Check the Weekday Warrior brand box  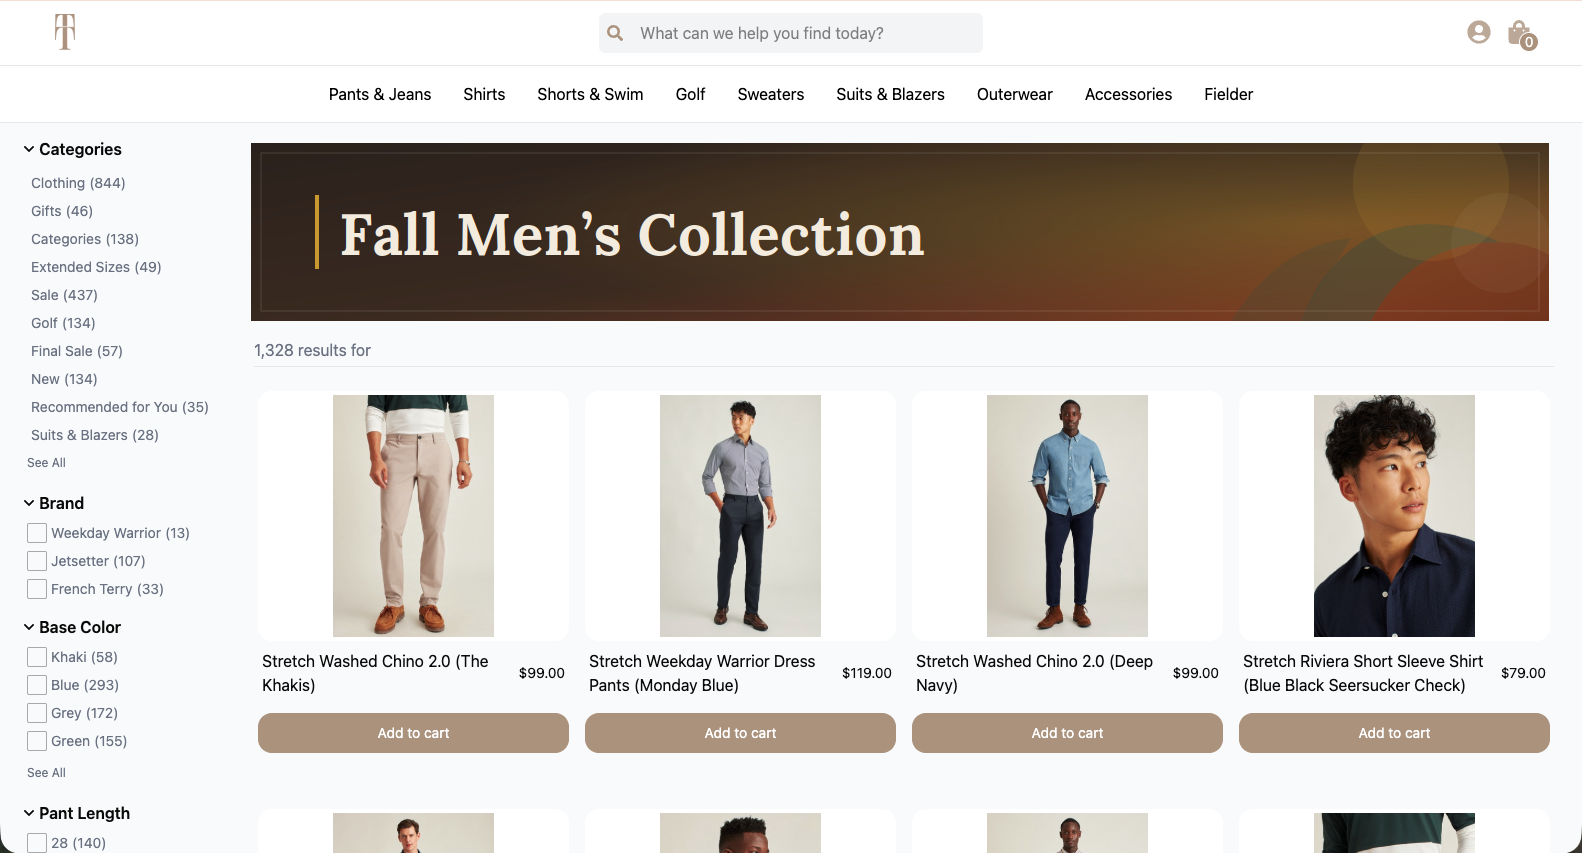[x=37, y=533]
